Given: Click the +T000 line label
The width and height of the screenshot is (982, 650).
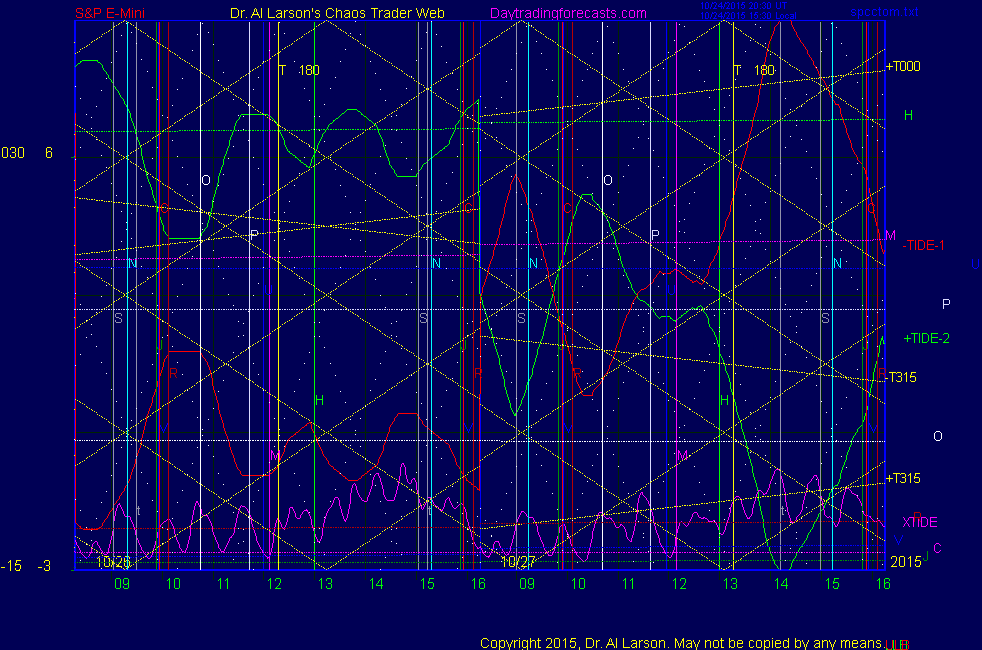Looking at the screenshot, I should point(902,66).
